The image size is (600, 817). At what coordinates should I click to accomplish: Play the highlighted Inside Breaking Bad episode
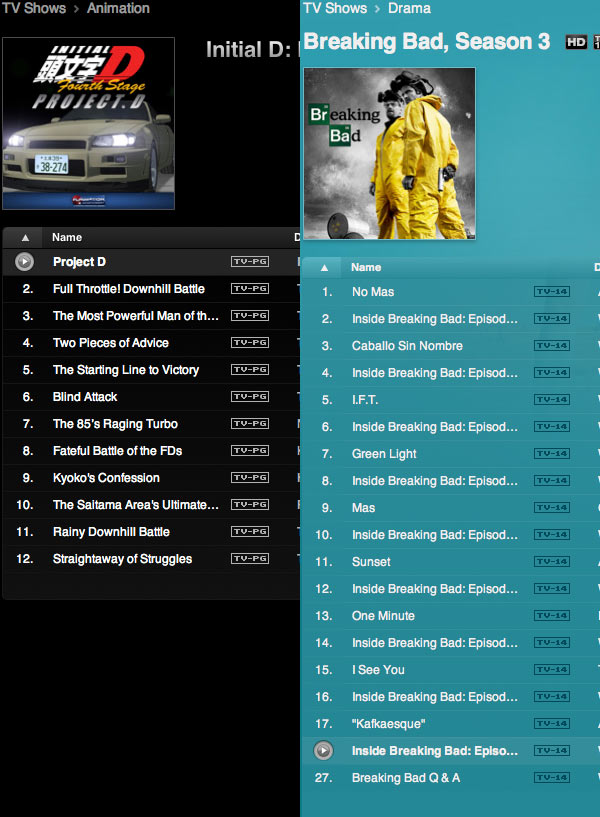tap(323, 750)
